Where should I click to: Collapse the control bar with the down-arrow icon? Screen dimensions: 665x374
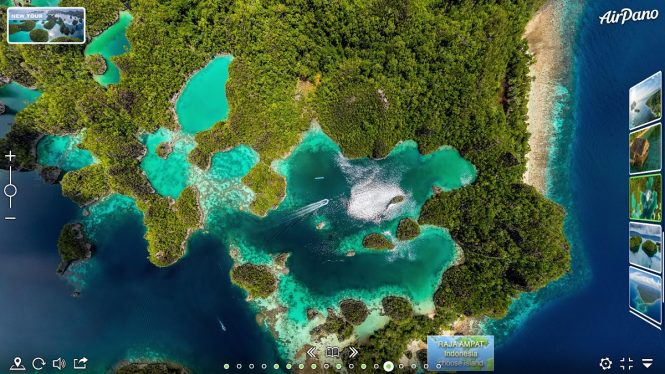pos(647,363)
